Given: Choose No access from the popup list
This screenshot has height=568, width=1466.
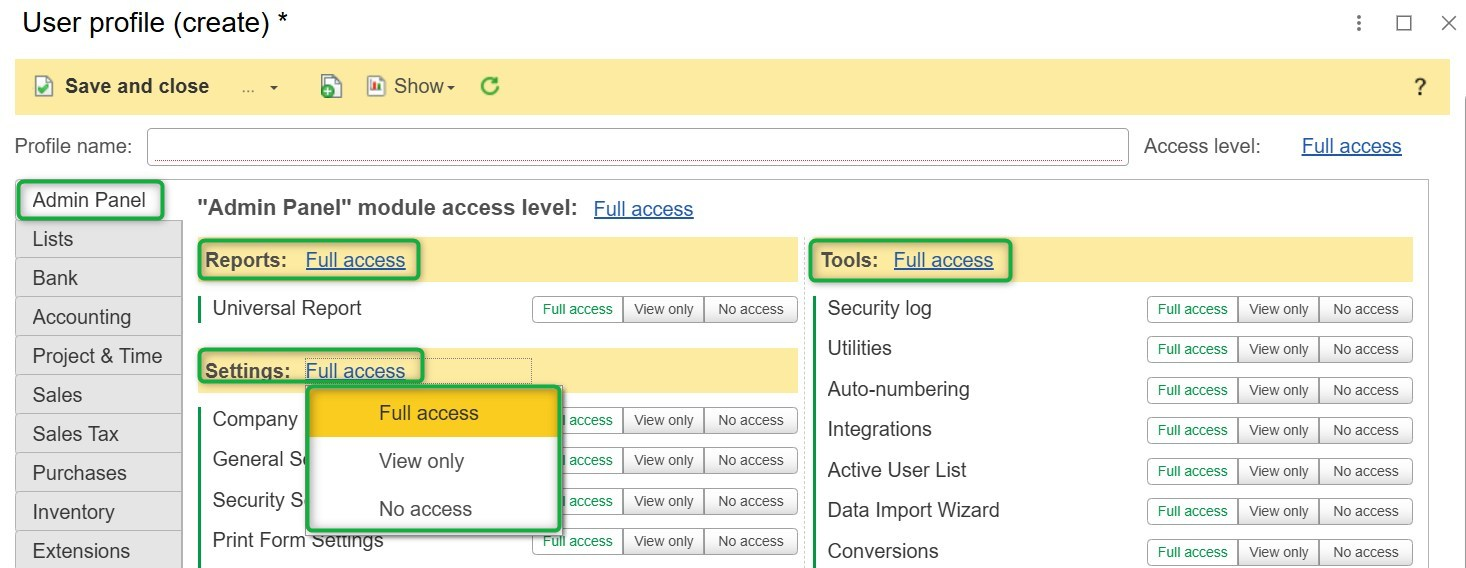Looking at the screenshot, I should [x=425, y=510].
